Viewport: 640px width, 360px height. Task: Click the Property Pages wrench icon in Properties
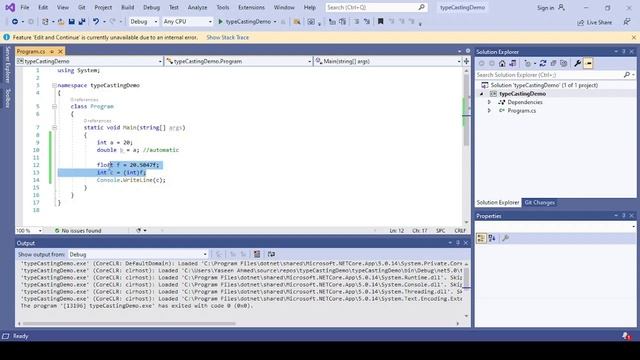[505, 238]
